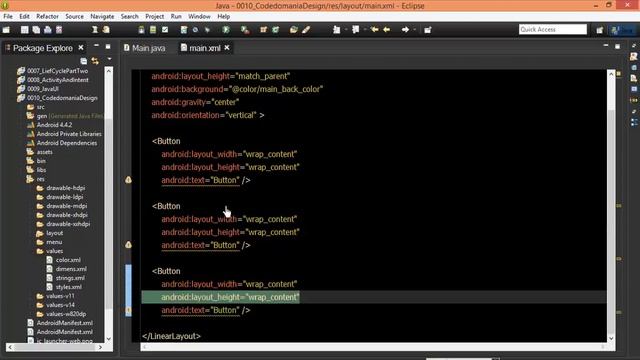Open the Help menu
The width and height of the screenshot is (640, 360).
click(x=223, y=16)
